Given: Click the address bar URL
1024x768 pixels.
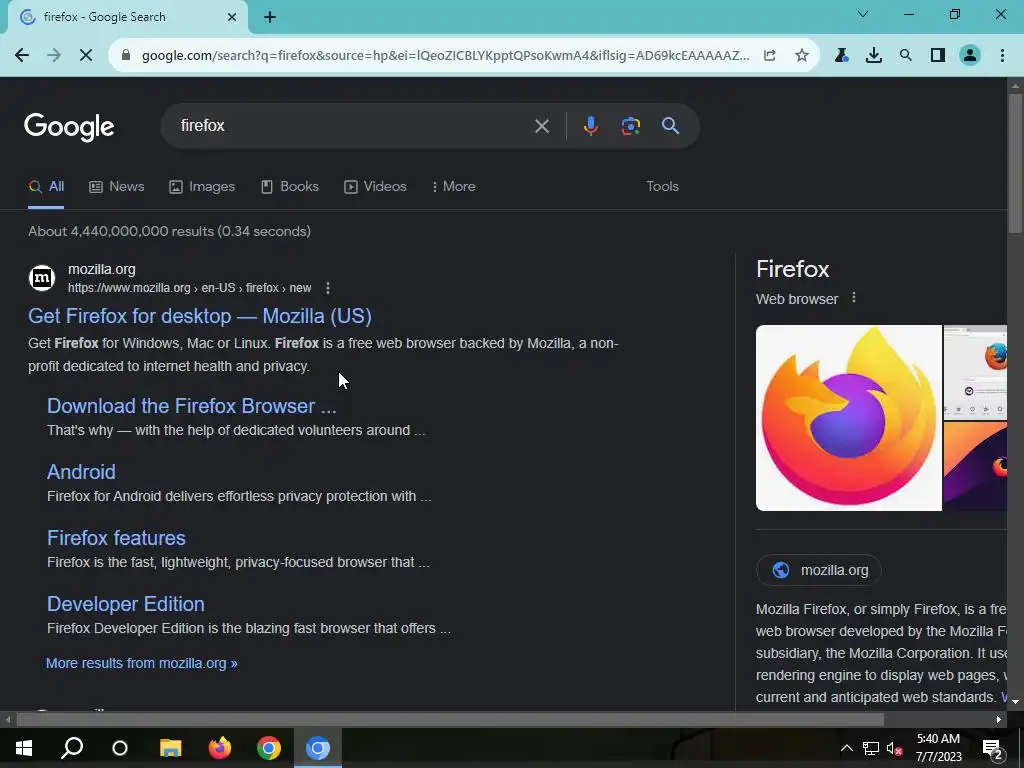Looking at the screenshot, I should tap(445, 56).
